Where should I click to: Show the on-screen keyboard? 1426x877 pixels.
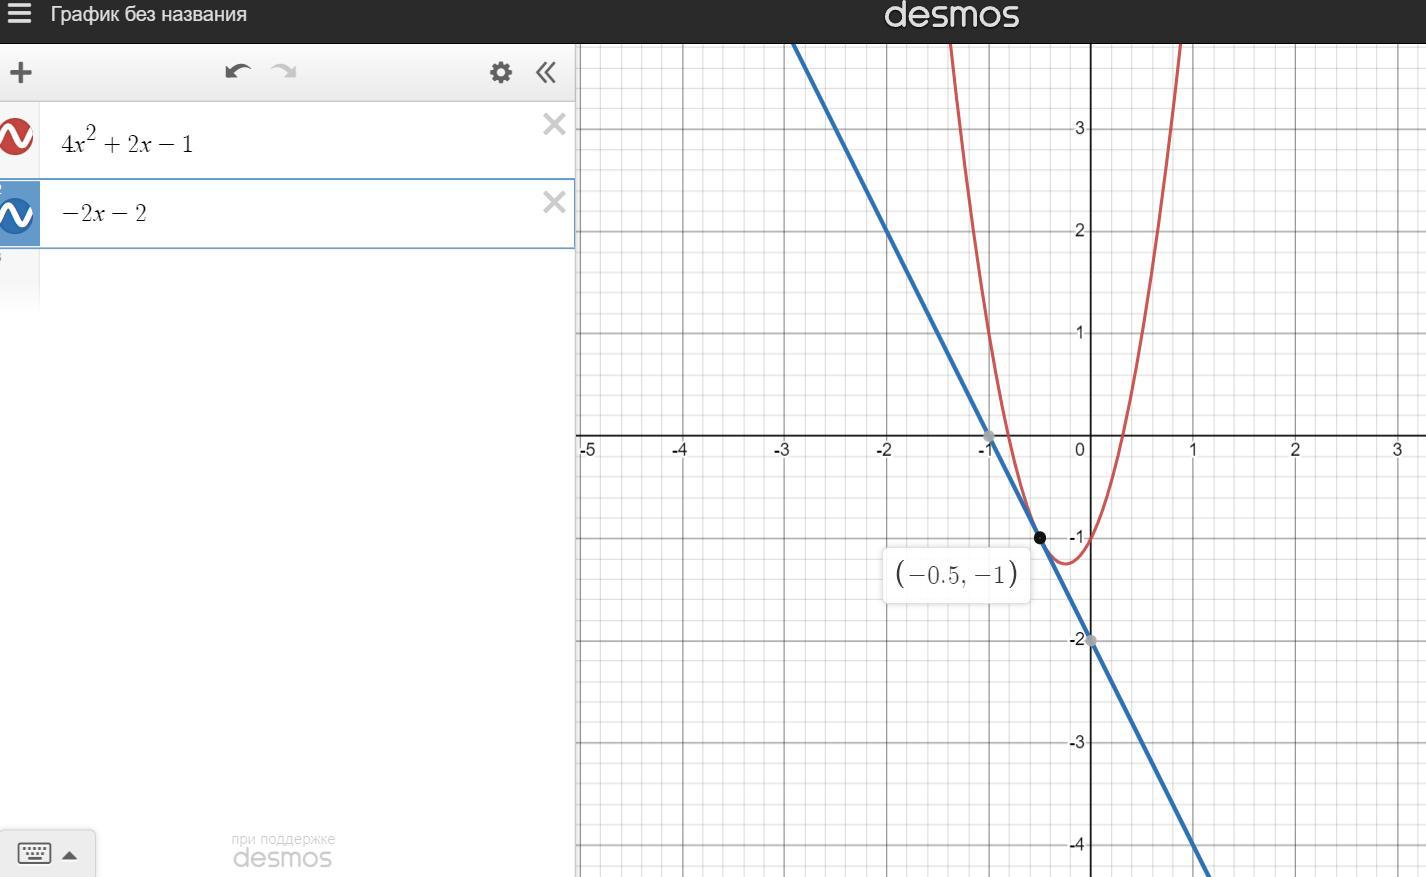tap(35, 854)
